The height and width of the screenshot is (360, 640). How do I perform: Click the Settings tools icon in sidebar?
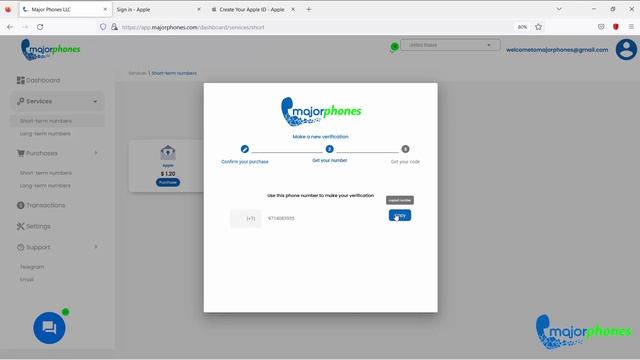point(20,226)
